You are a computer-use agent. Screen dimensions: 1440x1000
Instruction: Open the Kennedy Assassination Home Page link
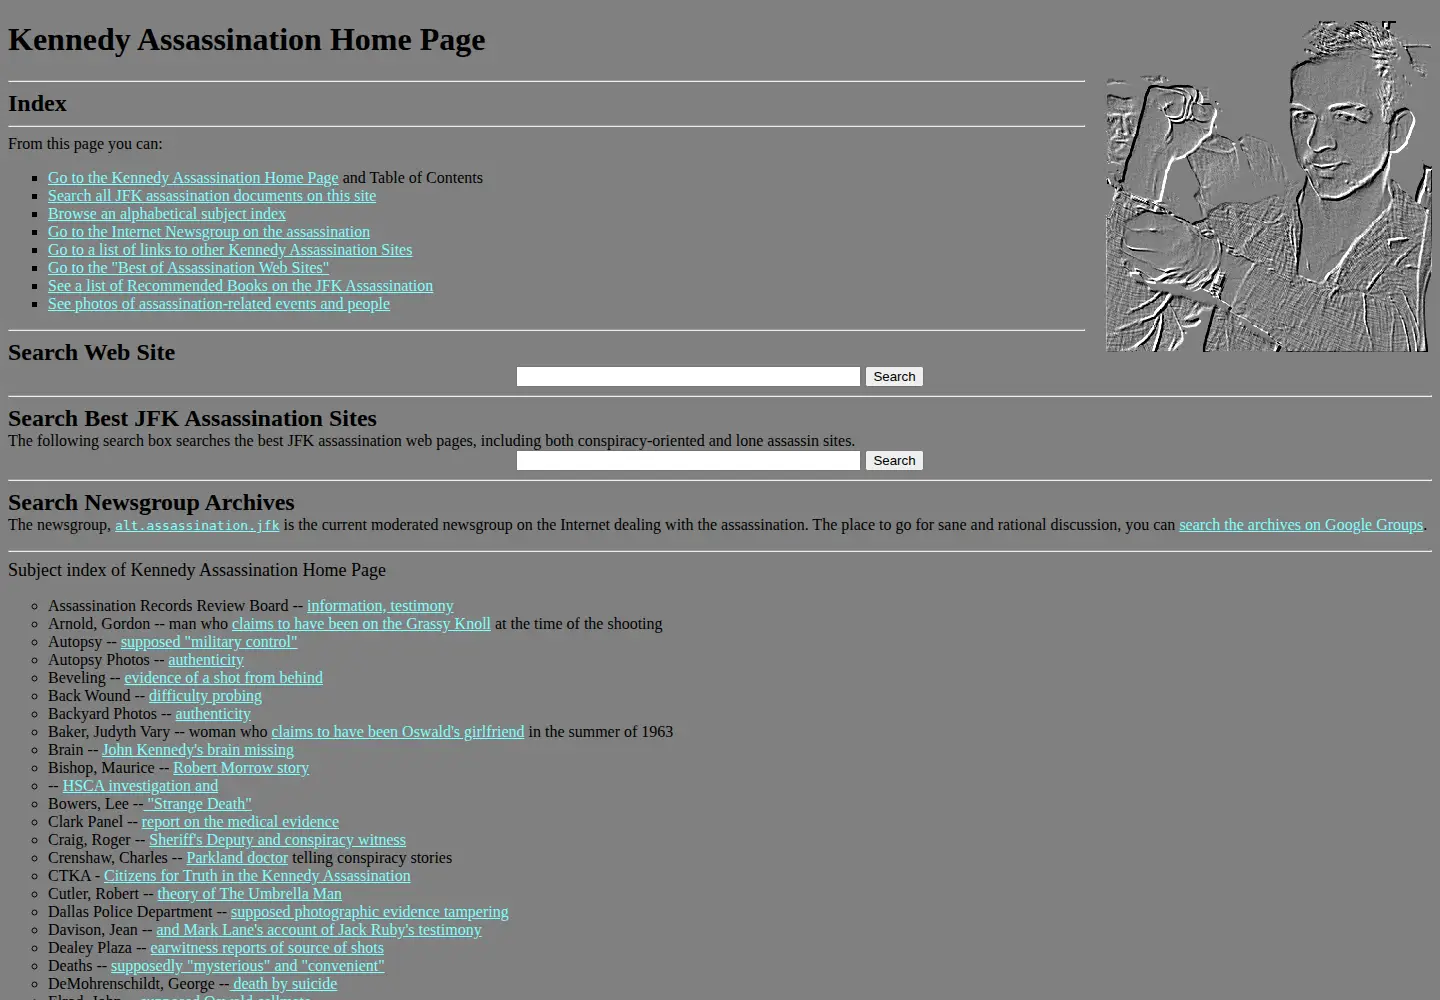coord(193,178)
